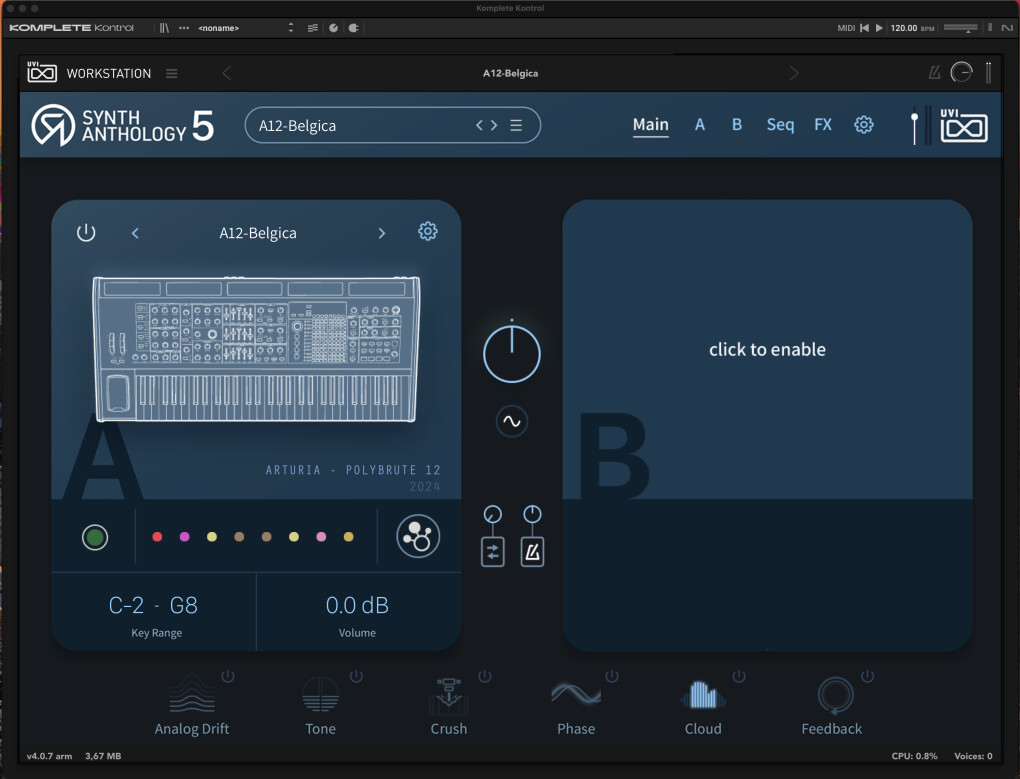1020x779 pixels.
Task: Open the global settings gear in header
Action: coord(863,124)
